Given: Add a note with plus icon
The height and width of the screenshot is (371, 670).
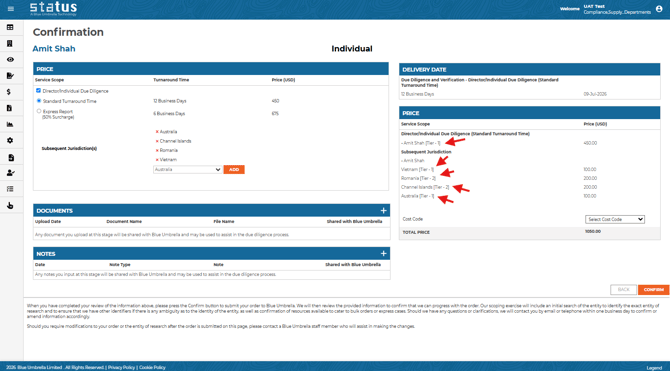Looking at the screenshot, I should (383, 253).
